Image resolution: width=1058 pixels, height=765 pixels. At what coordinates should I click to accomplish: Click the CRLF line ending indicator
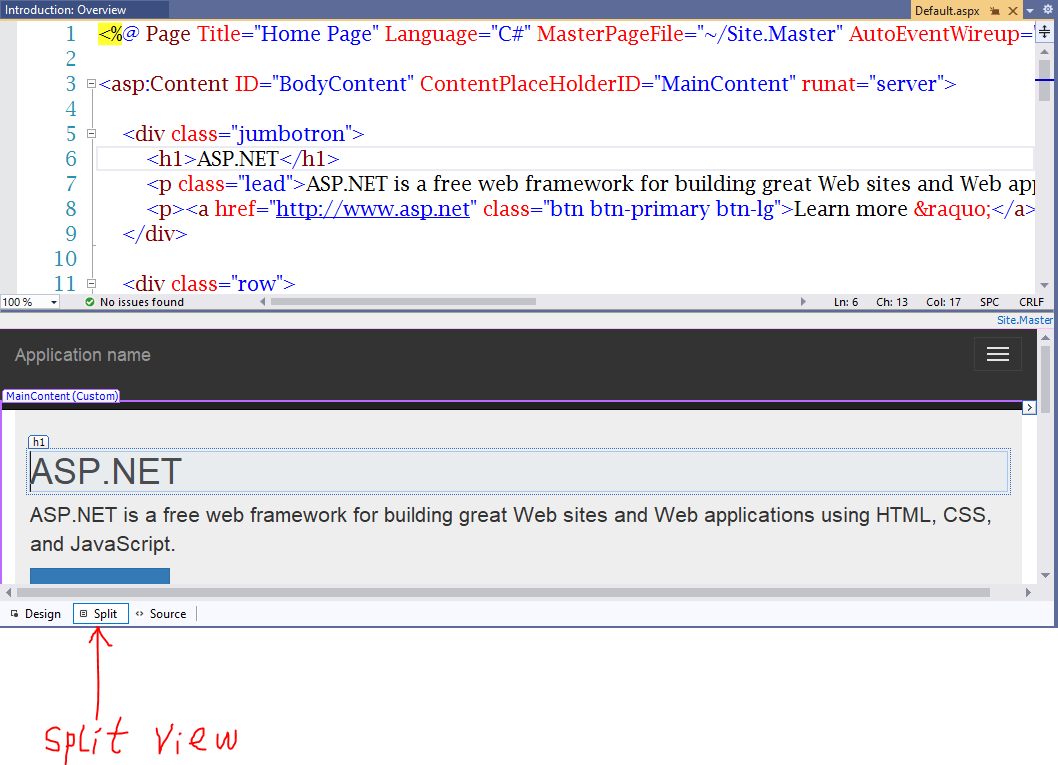click(1031, 302)
